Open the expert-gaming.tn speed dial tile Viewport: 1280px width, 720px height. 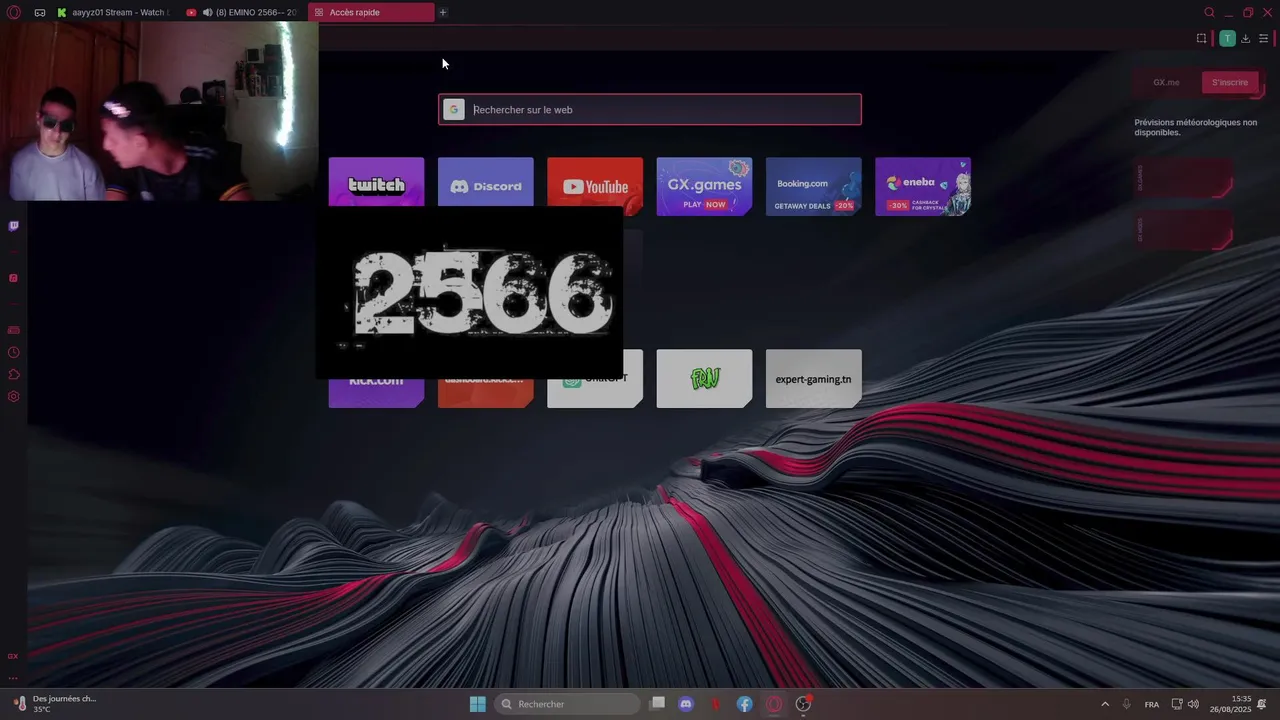813,378
